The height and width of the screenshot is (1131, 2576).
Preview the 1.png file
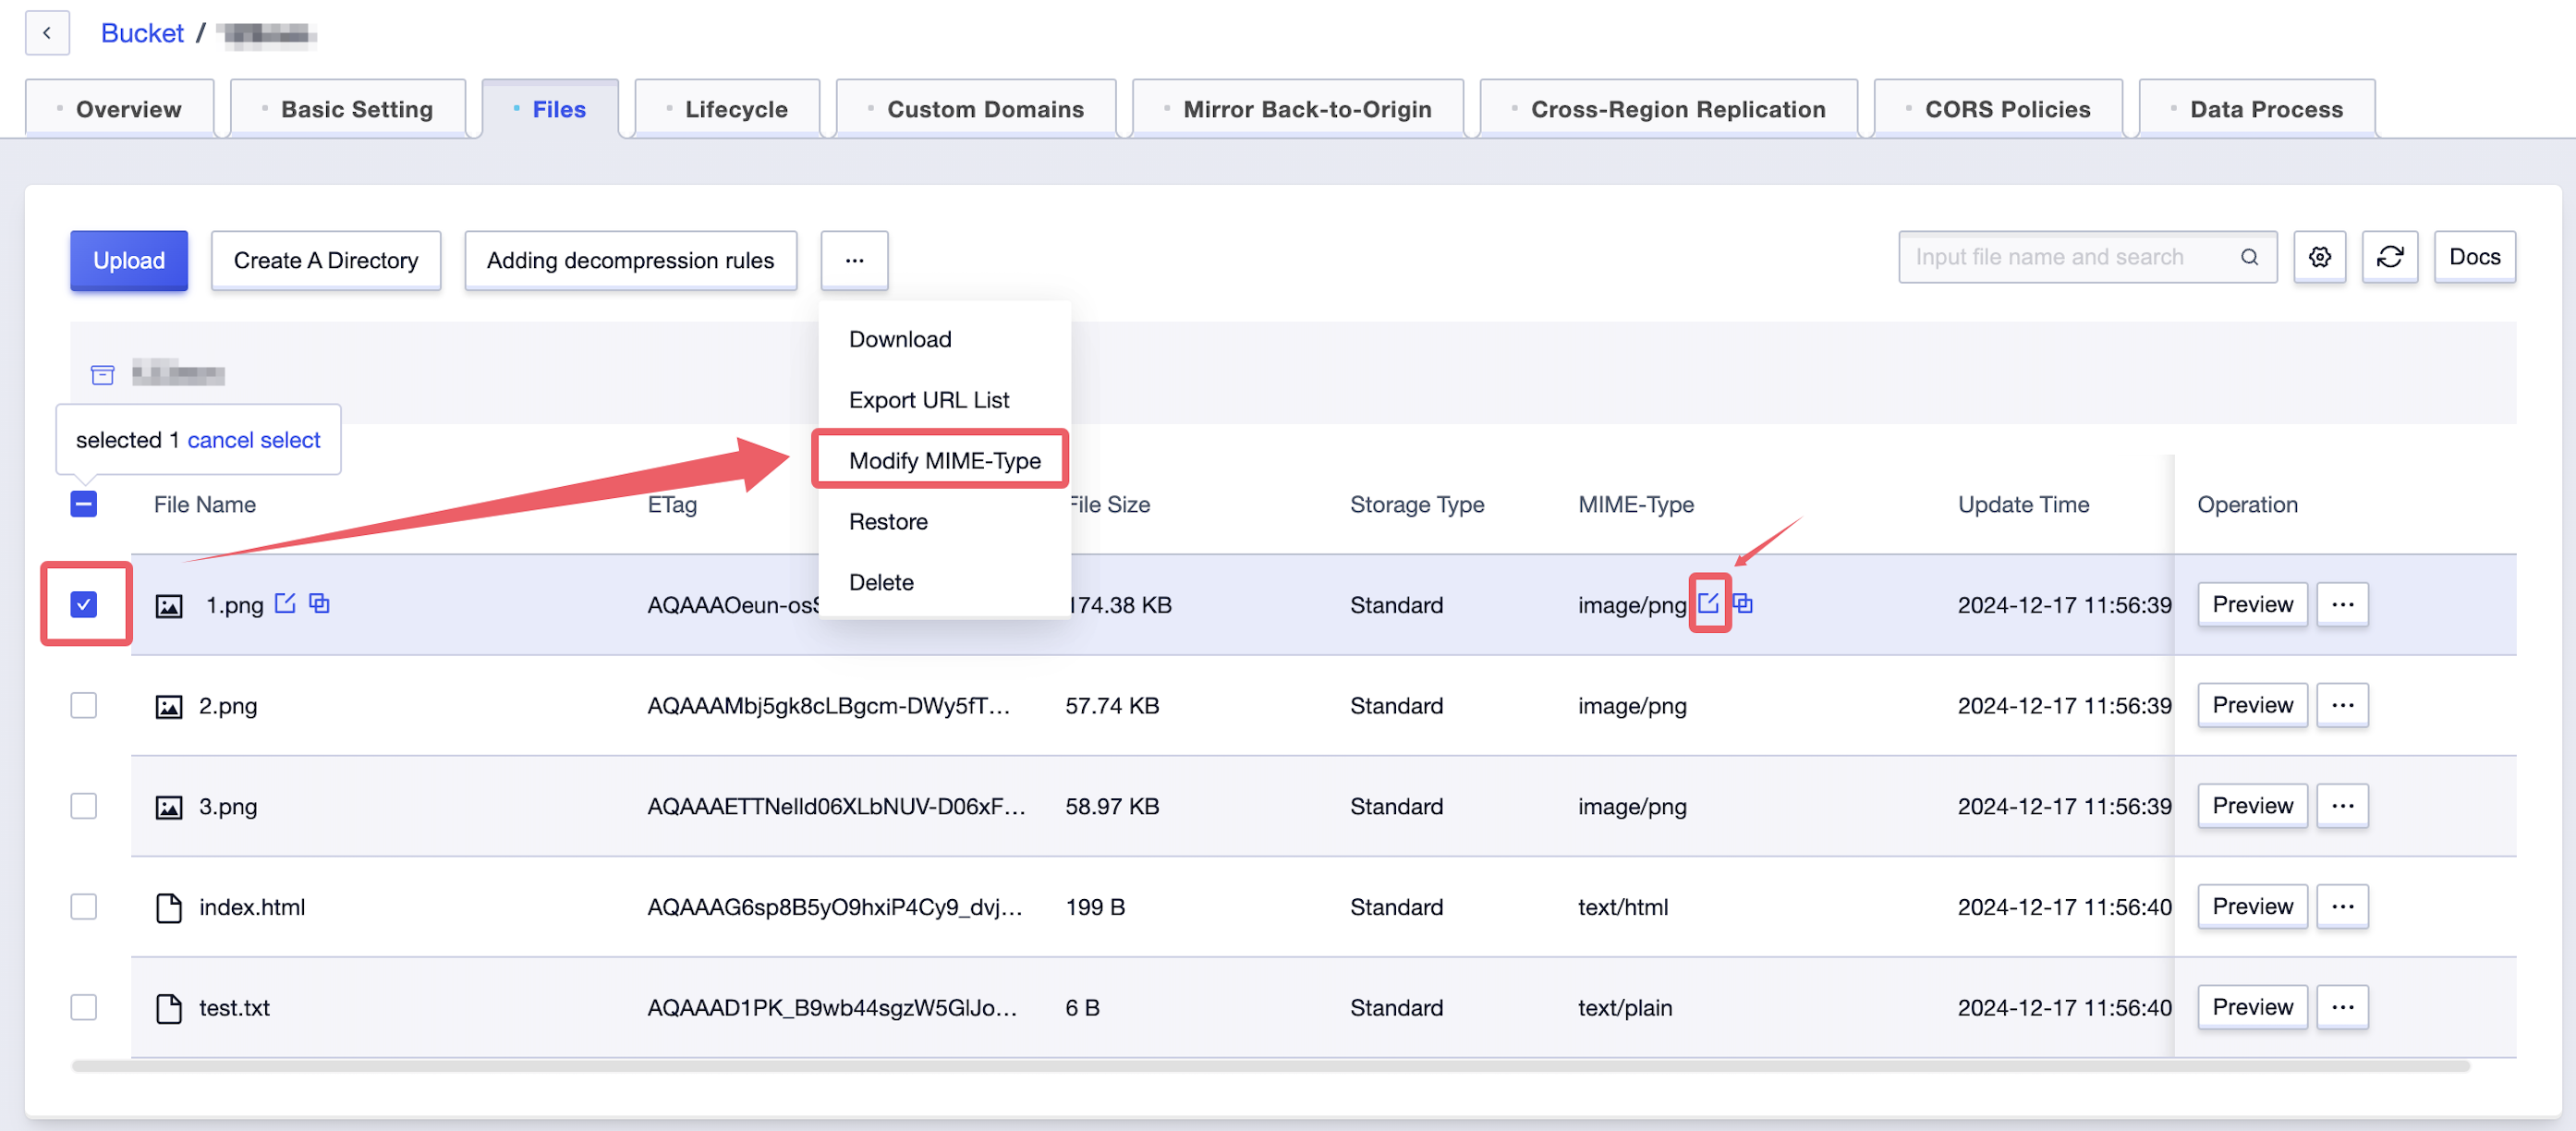[2252, 604]
